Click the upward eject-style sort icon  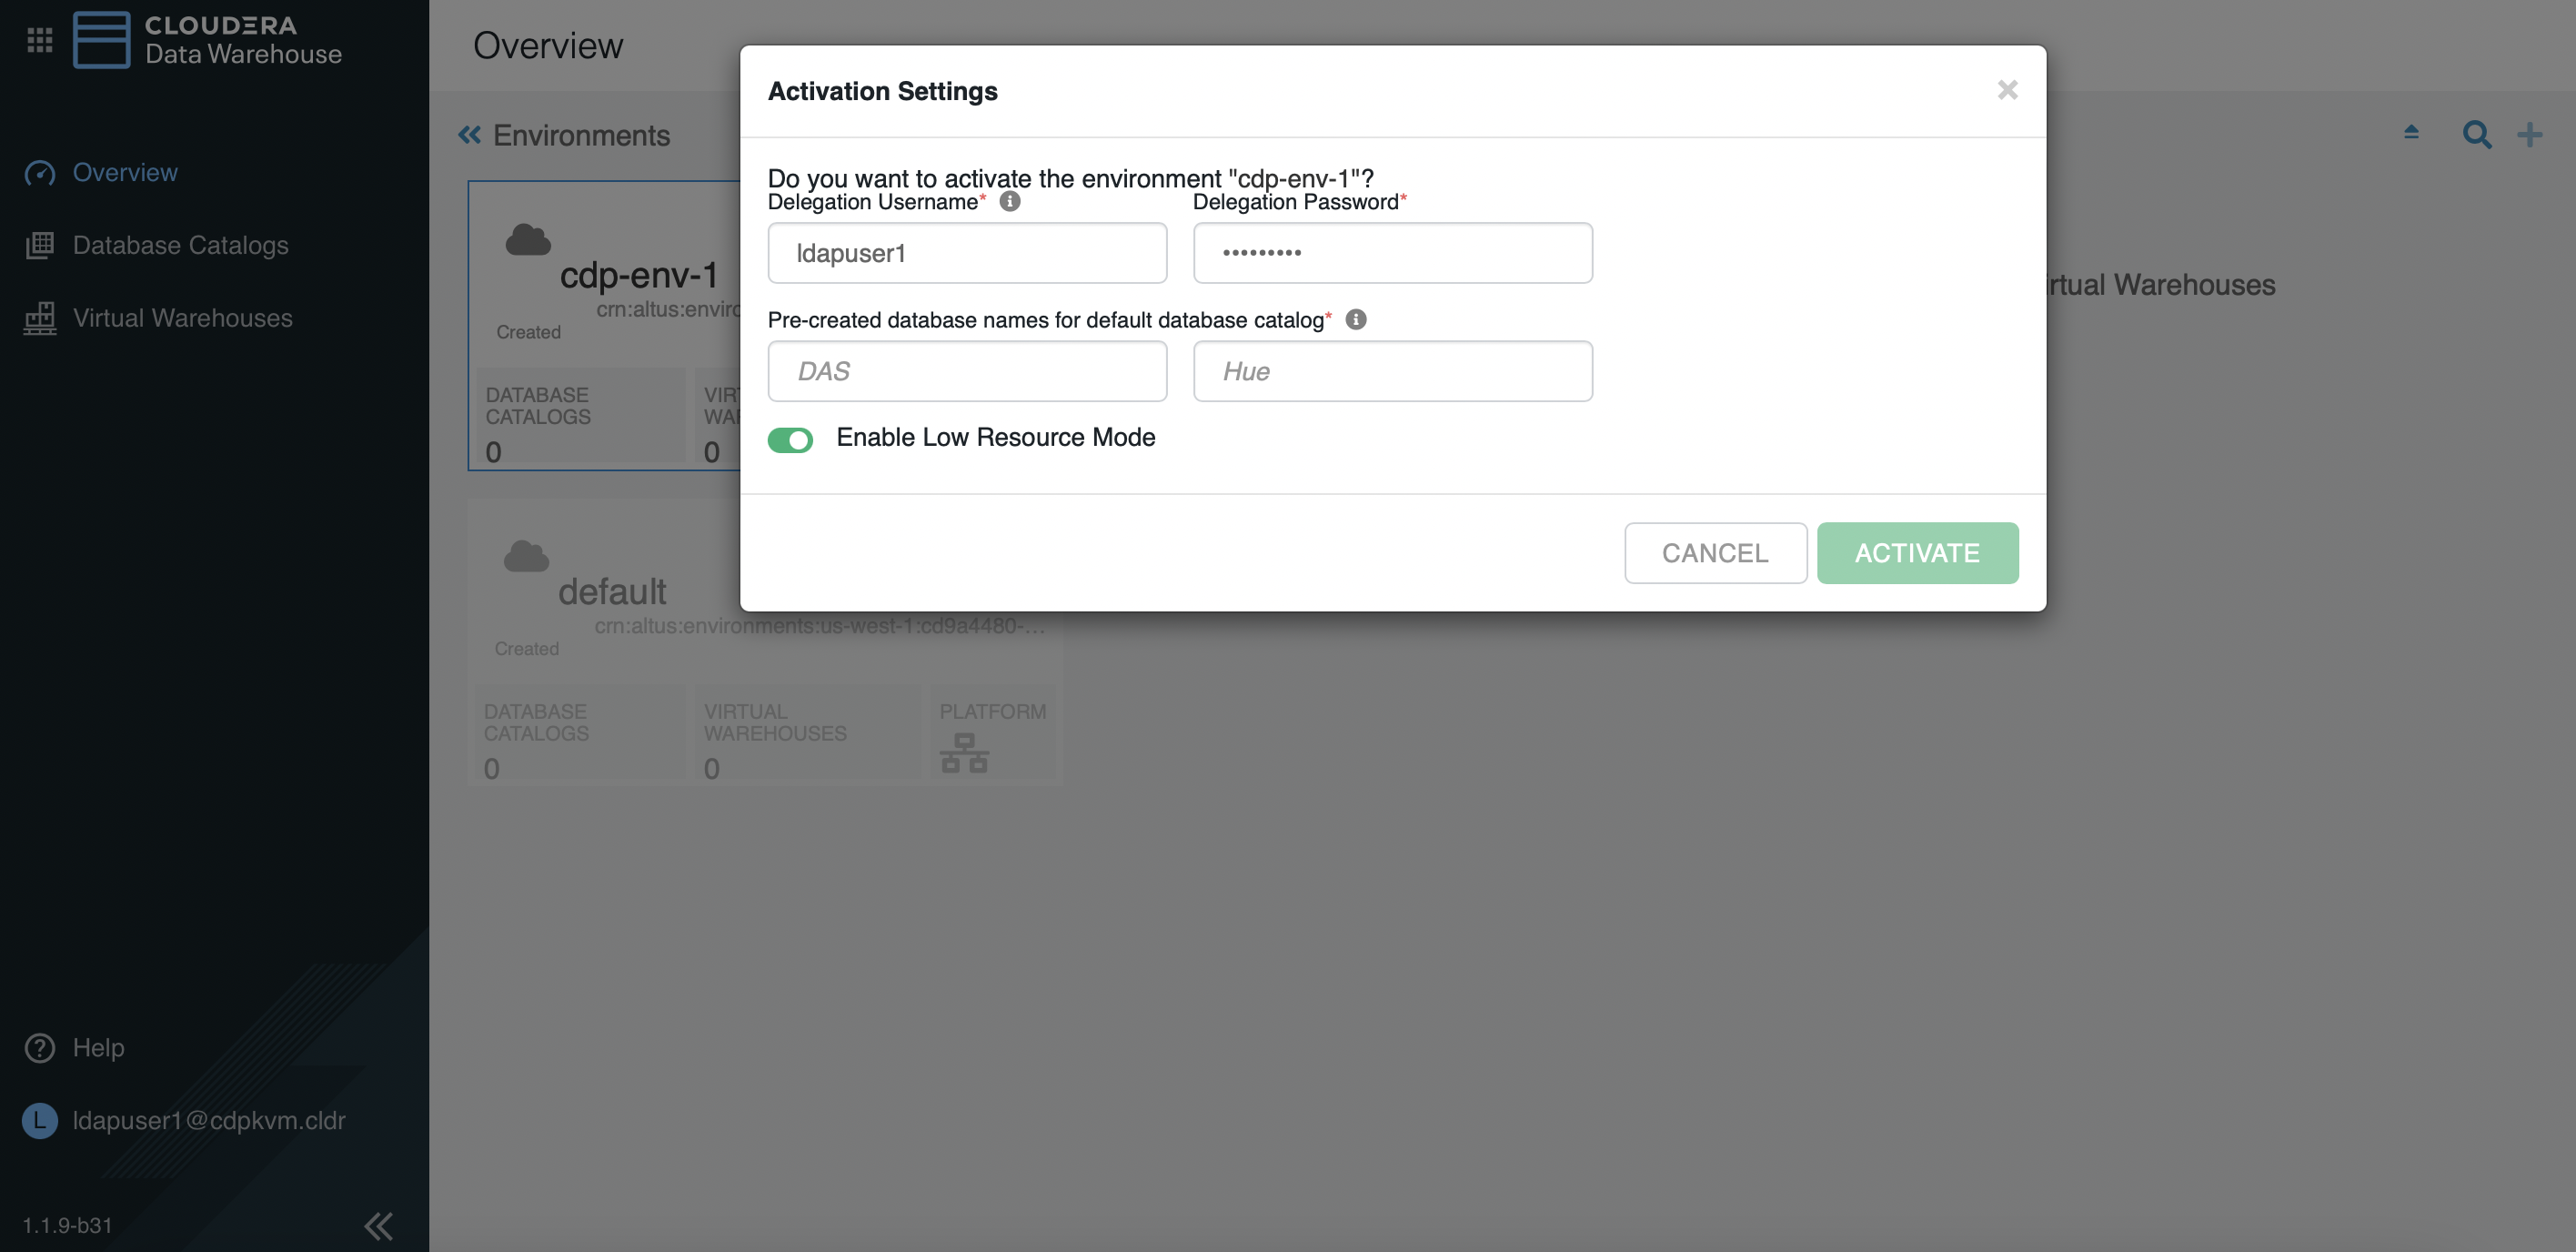[2411, 133]
